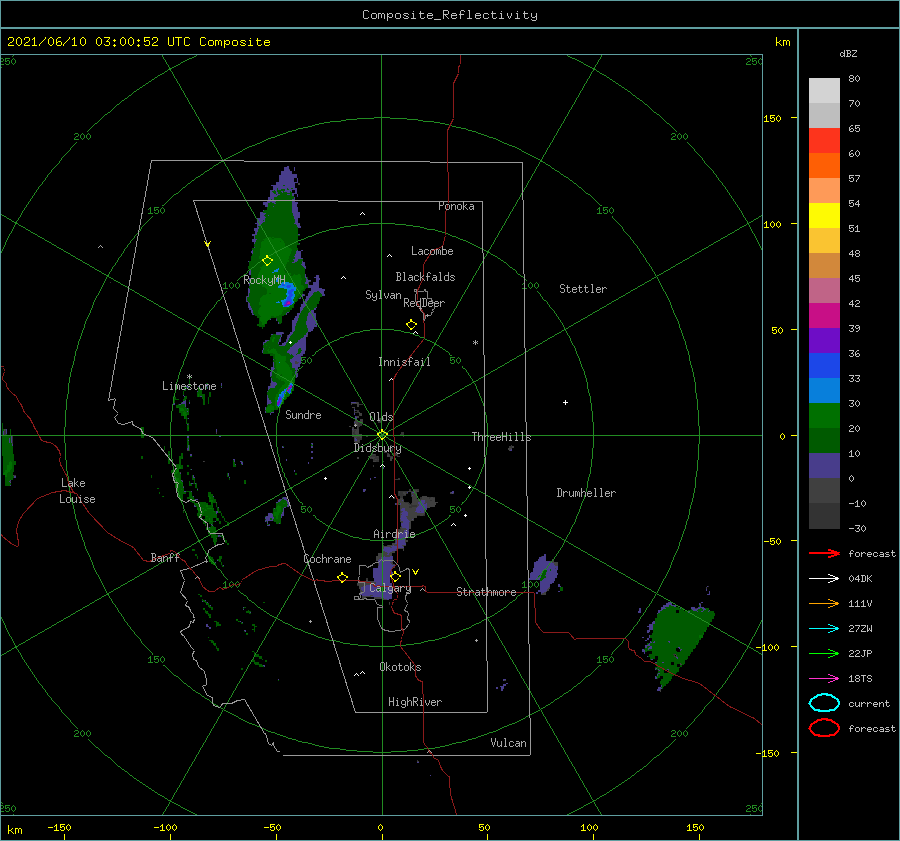This screenshot has height=841, width=900.
Task: Click the Lacombe label
Action: tap(432, 251)
